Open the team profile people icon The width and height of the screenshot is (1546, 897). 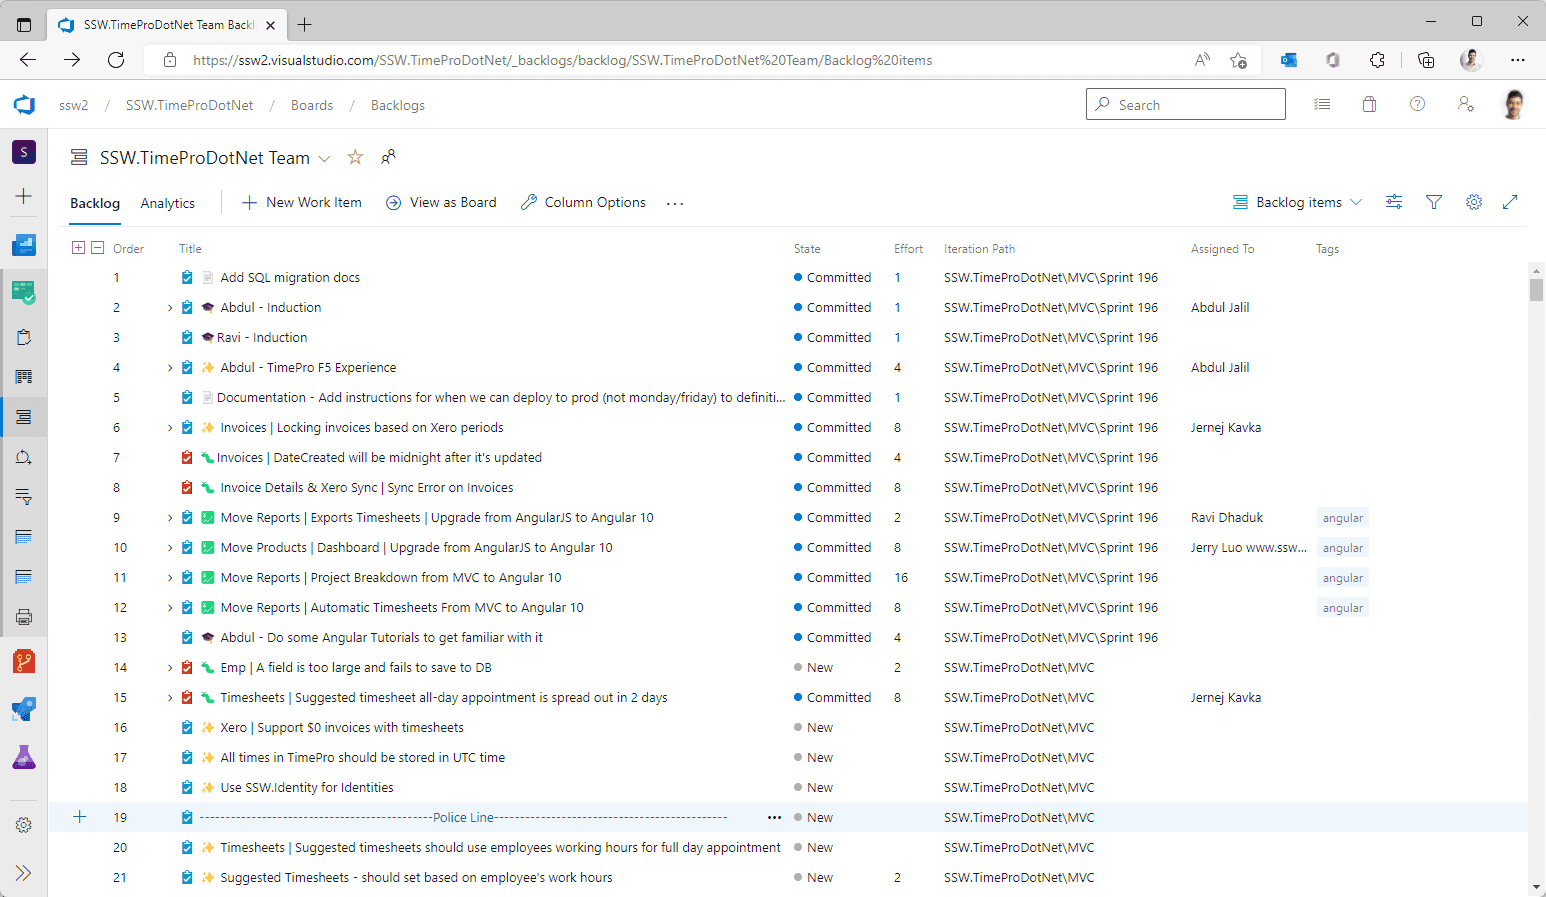coord(388,157)
